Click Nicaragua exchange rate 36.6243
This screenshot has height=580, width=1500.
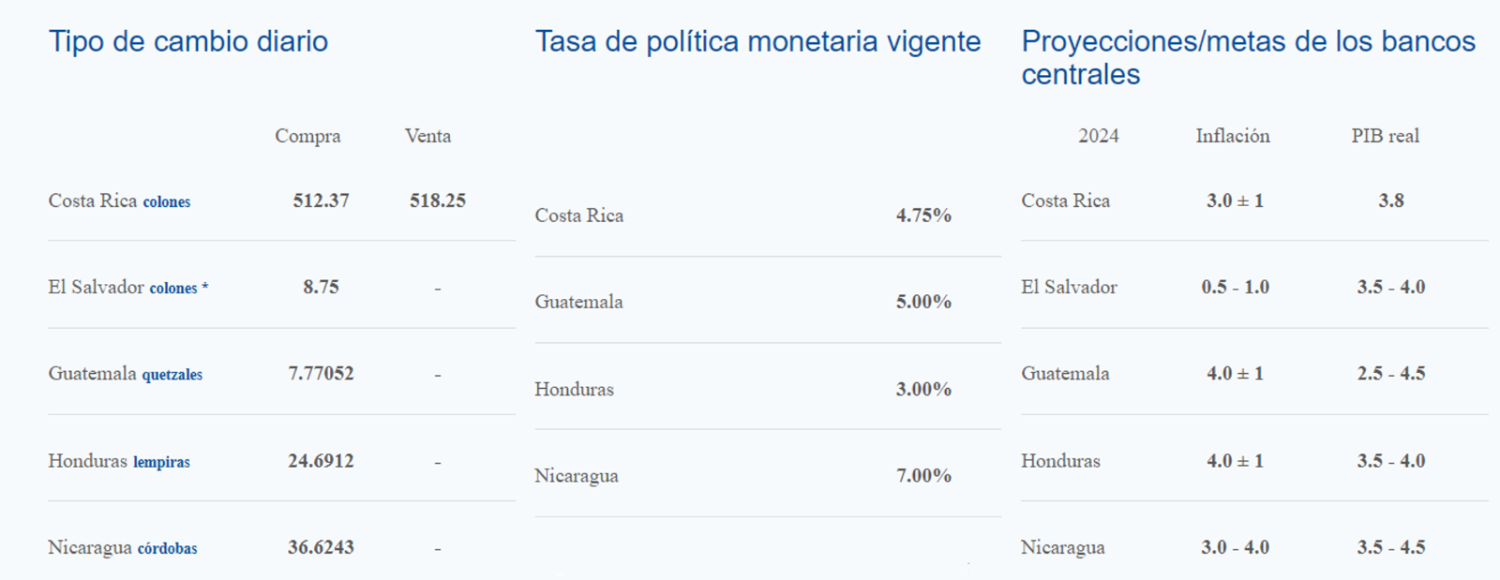tap(321, 548)
